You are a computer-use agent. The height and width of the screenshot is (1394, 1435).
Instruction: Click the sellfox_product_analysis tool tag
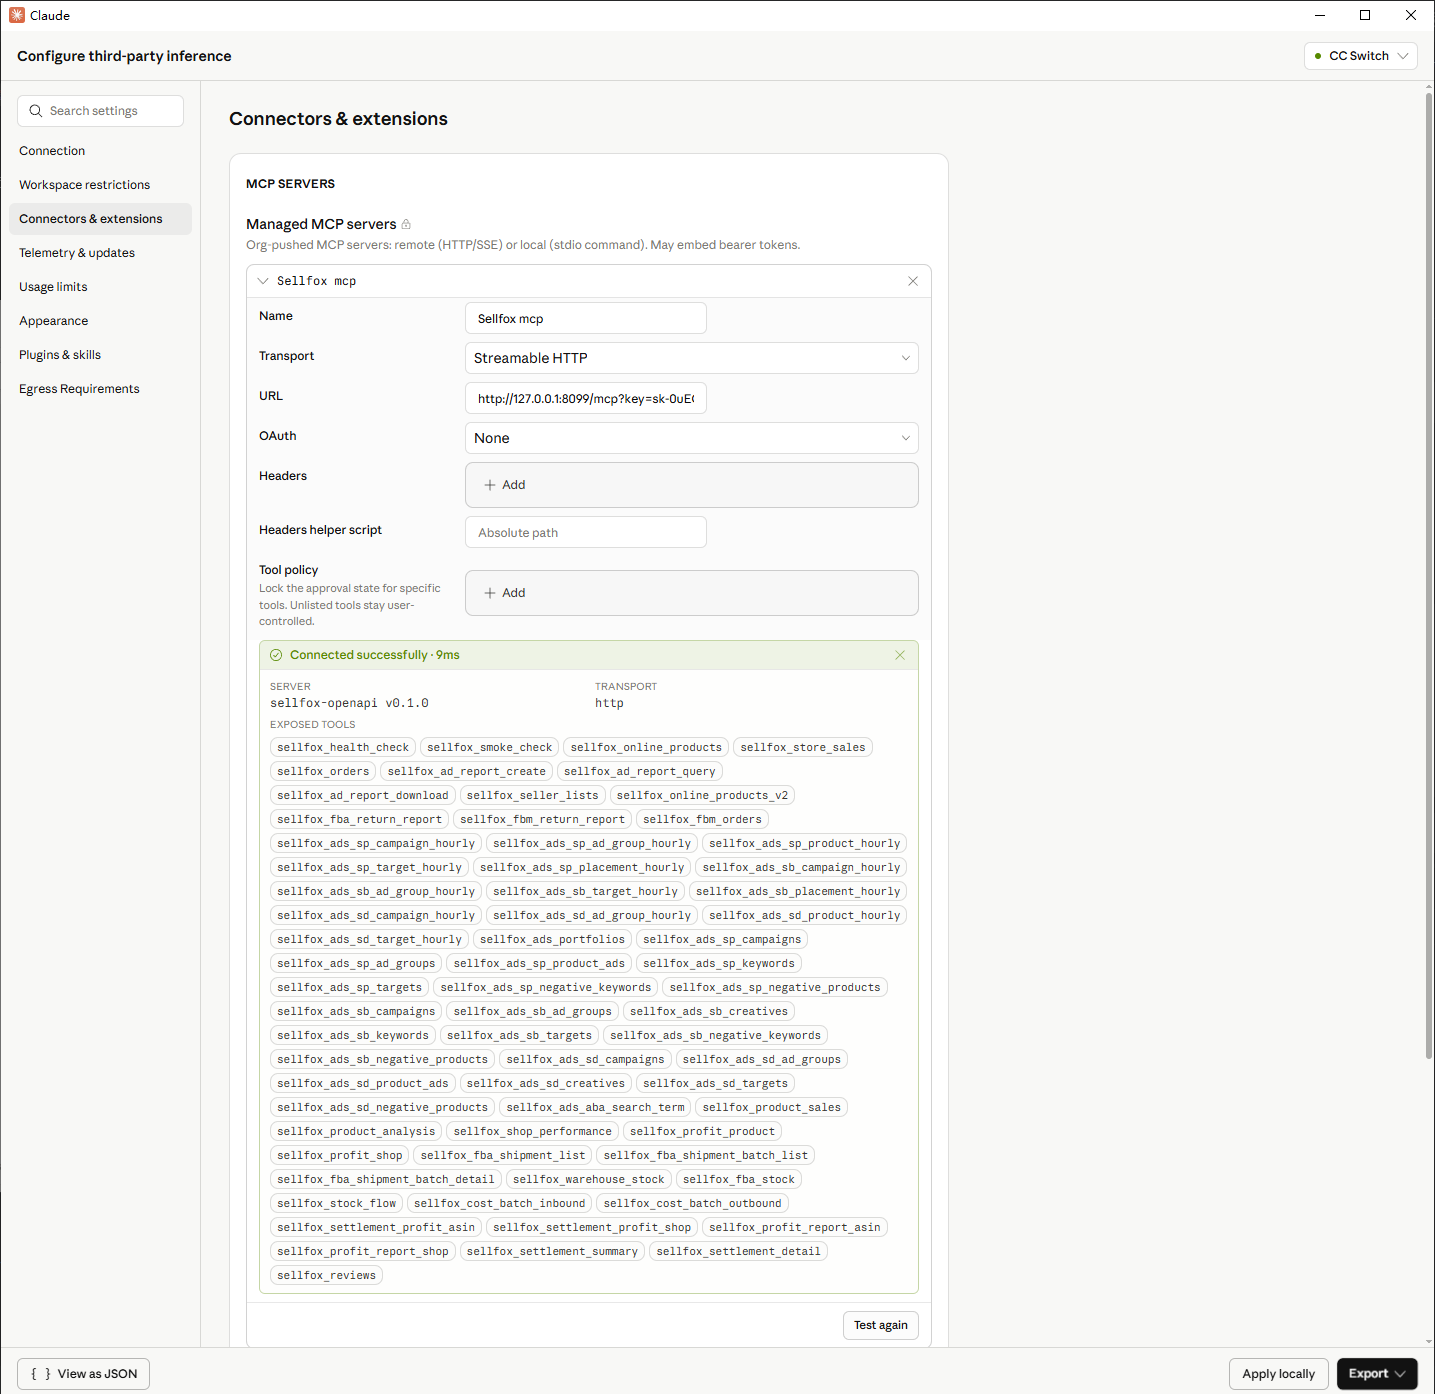pyautogui.click(x=356, y=1131)
